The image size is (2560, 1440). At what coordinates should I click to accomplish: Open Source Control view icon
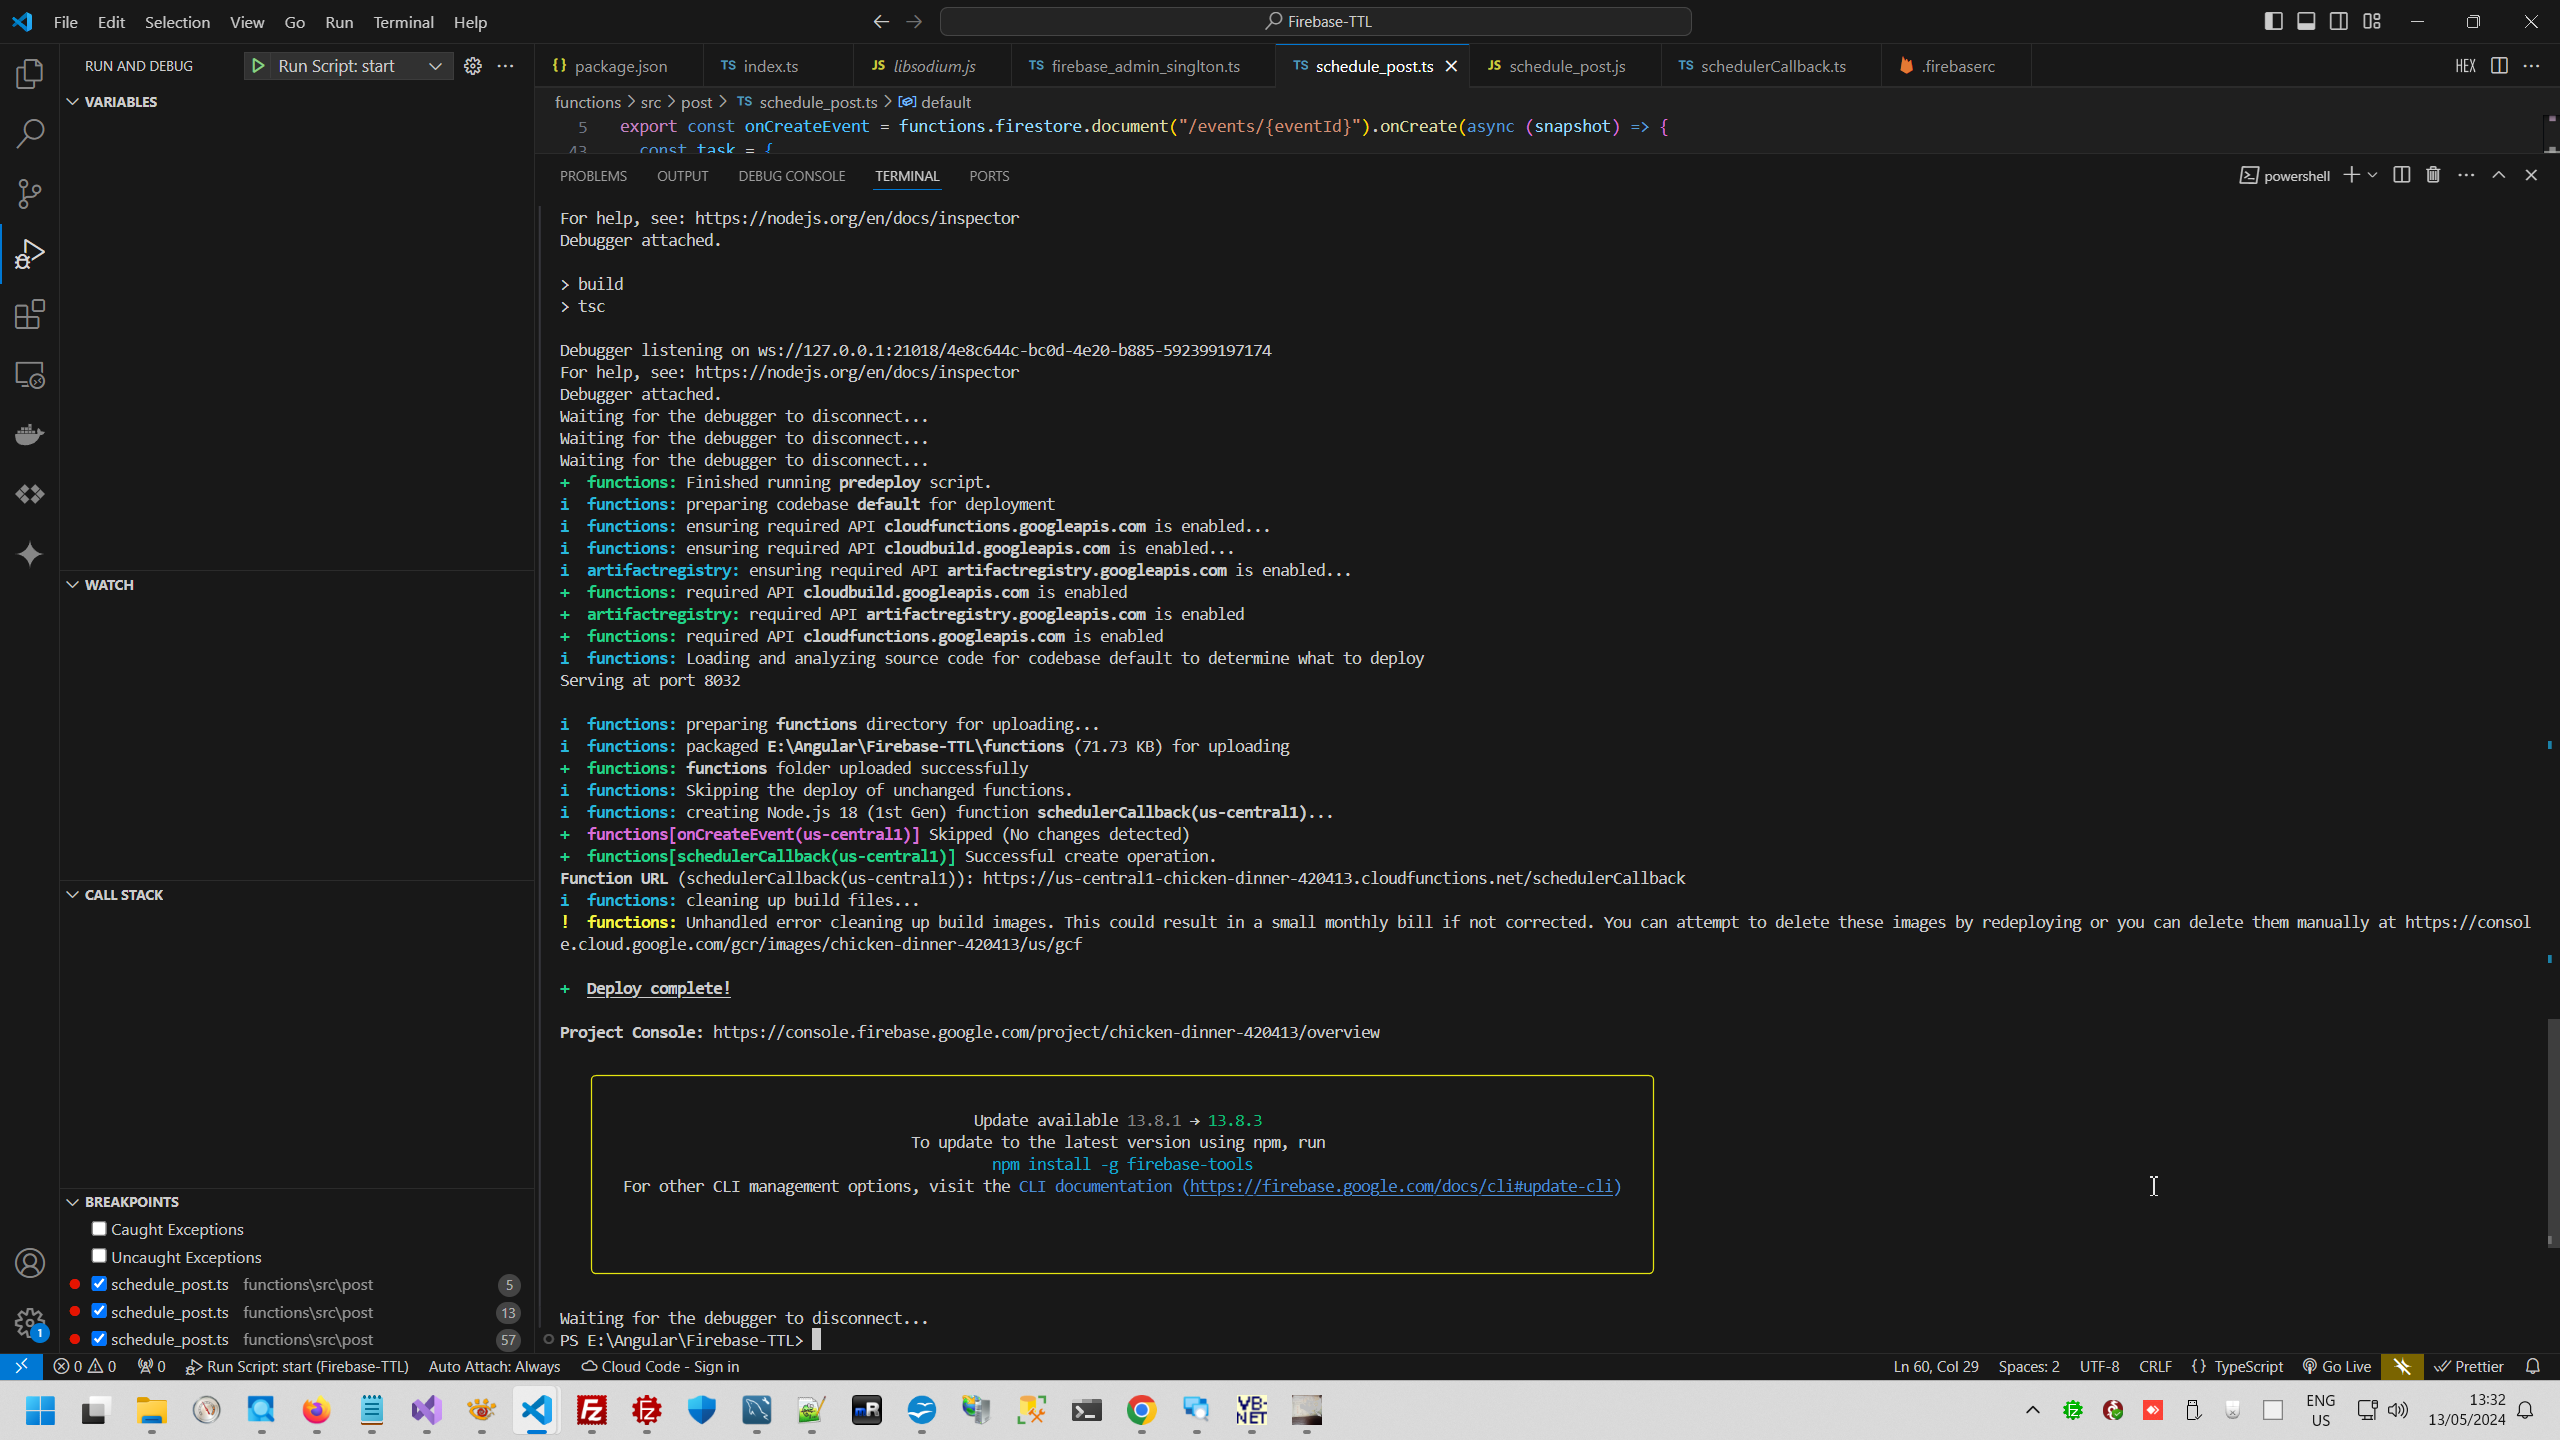pyautogui.click(x=30, y=193)
